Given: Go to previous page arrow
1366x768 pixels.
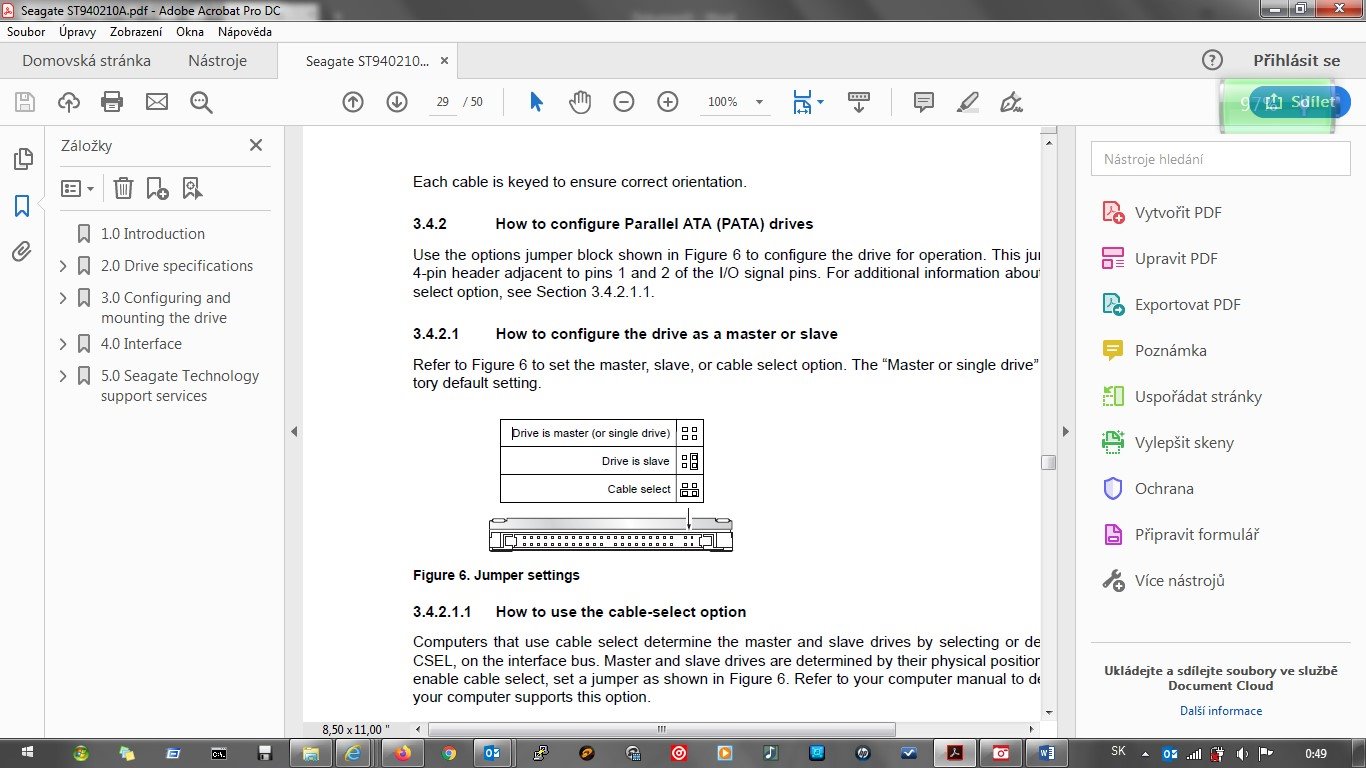Looking at the screenshot, I should point(353,102).
